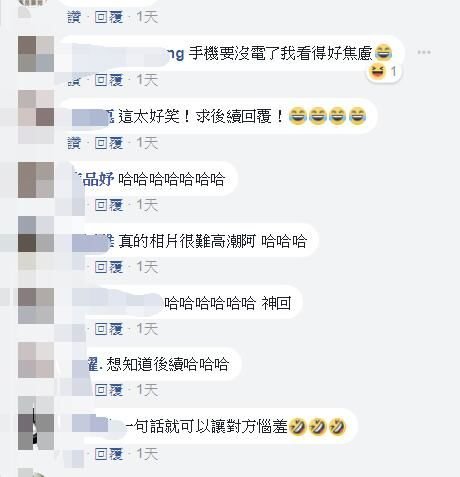460x477 pixels.
Task: Reply to the 哈哈哈哈哈哈 神回 comment
Action: (x=109, y=329)
